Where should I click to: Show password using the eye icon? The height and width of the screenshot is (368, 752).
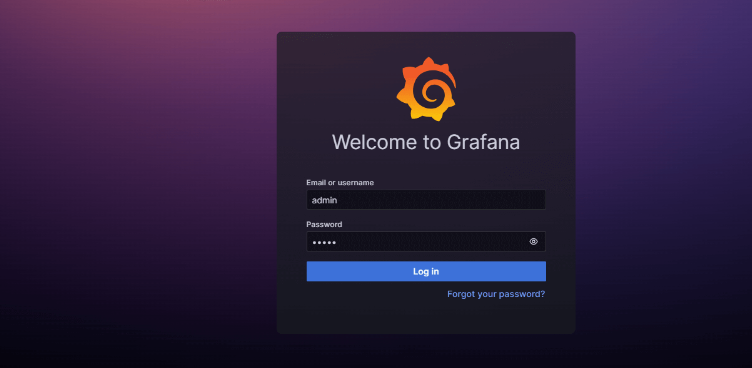tap(533, 241)
